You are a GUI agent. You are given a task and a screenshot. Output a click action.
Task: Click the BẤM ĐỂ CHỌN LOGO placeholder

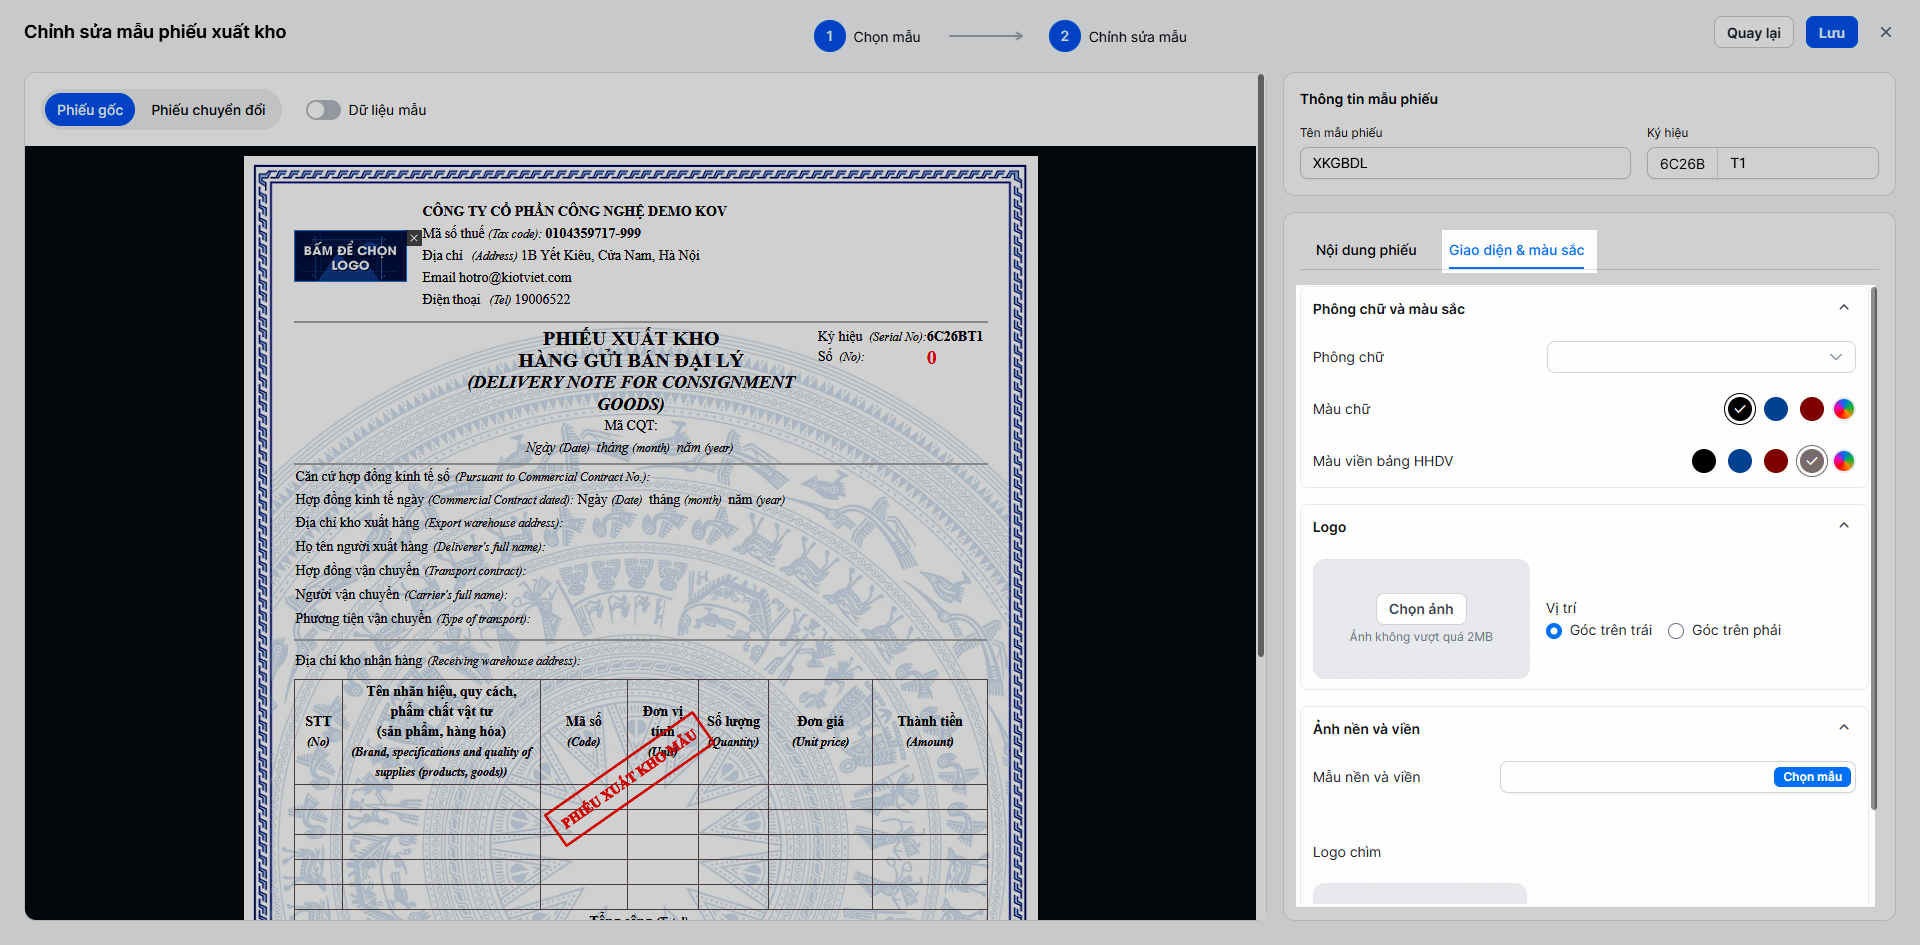pos(350,256)
